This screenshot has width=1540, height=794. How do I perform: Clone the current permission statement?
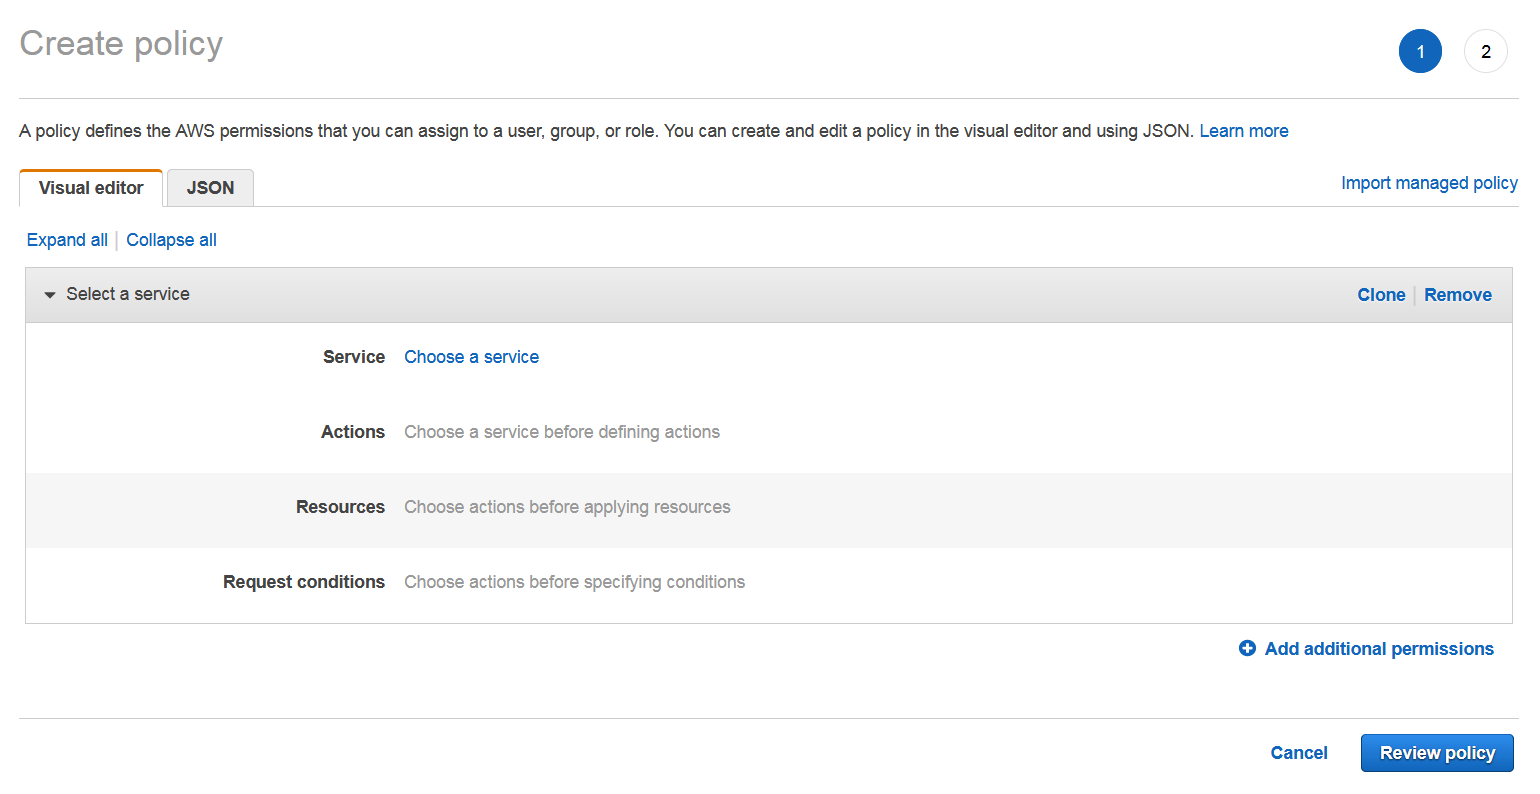coord(1381,294)
